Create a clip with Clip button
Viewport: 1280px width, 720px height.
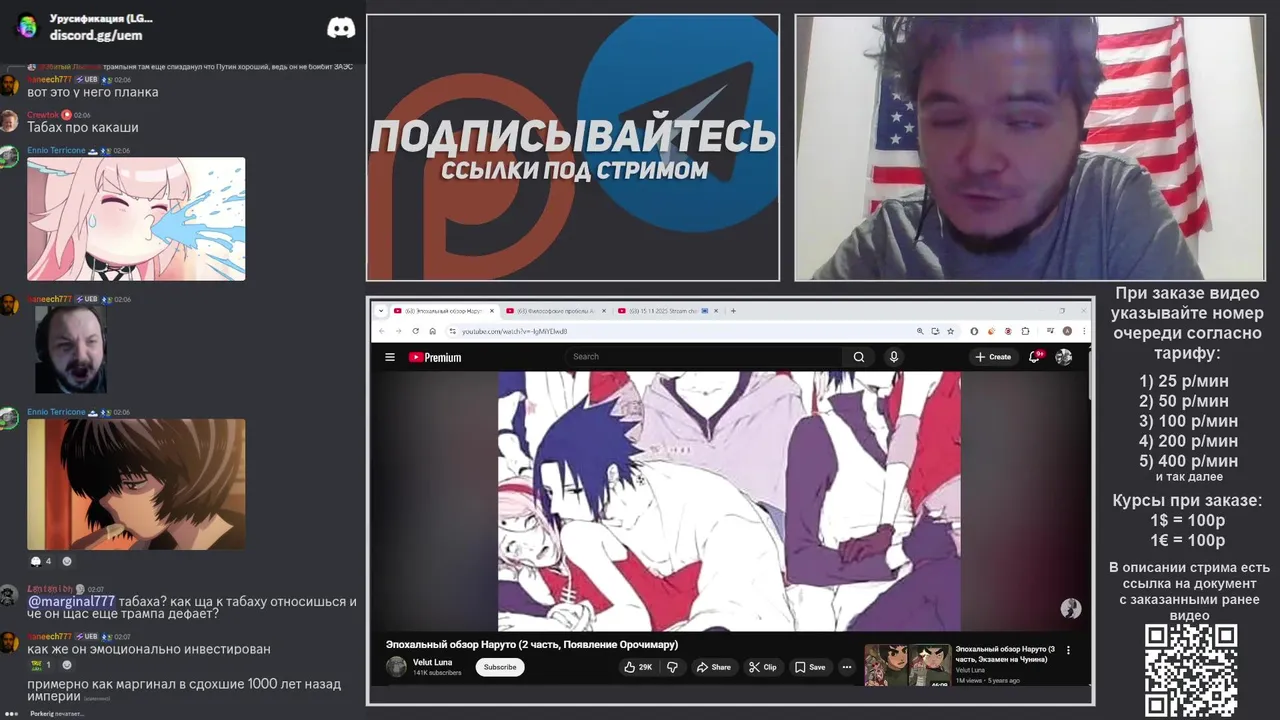coord(763,667)
